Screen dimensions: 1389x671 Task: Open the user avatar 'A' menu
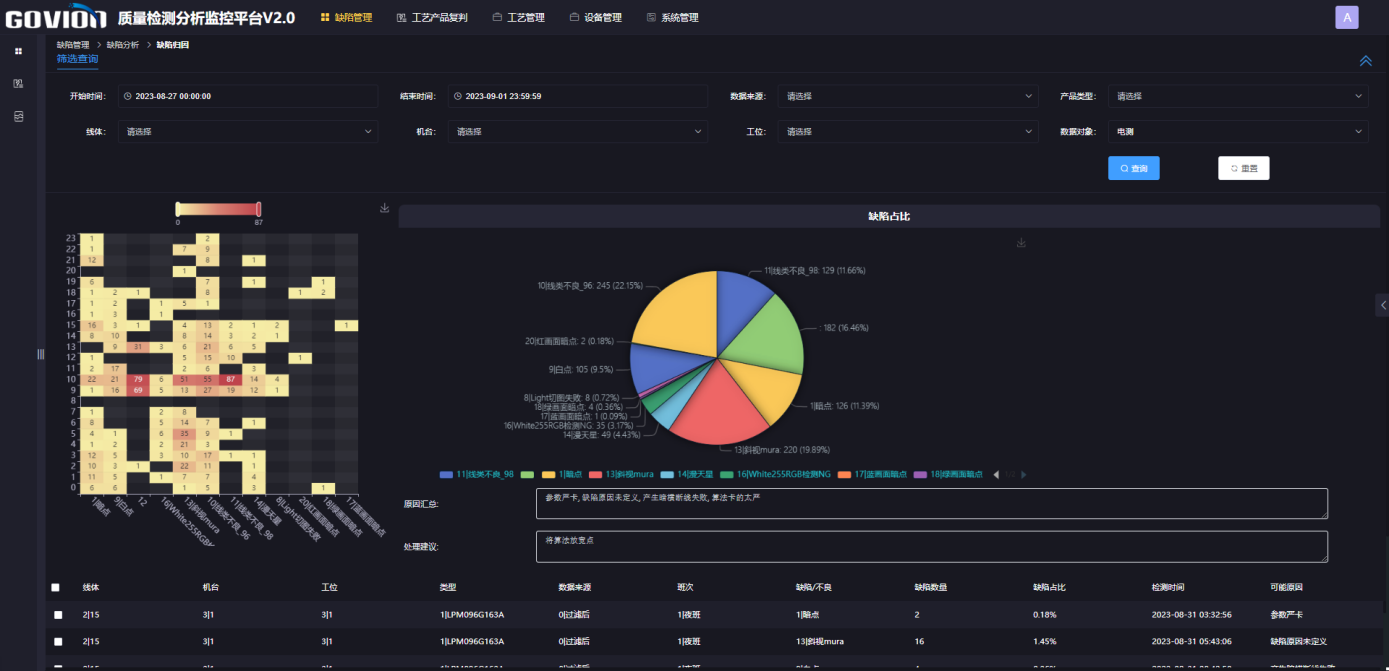1346,17
